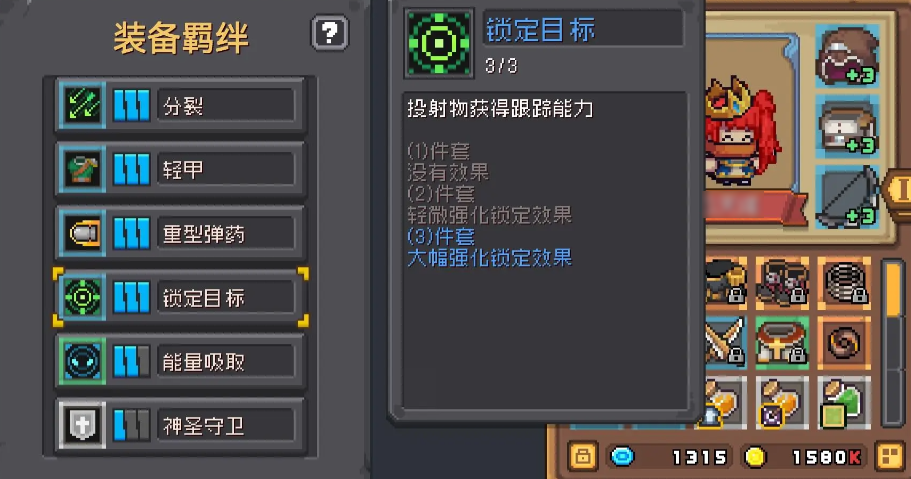Open the grid menu icon at bottom right
The image size is (911, 479).
[890, 457]
